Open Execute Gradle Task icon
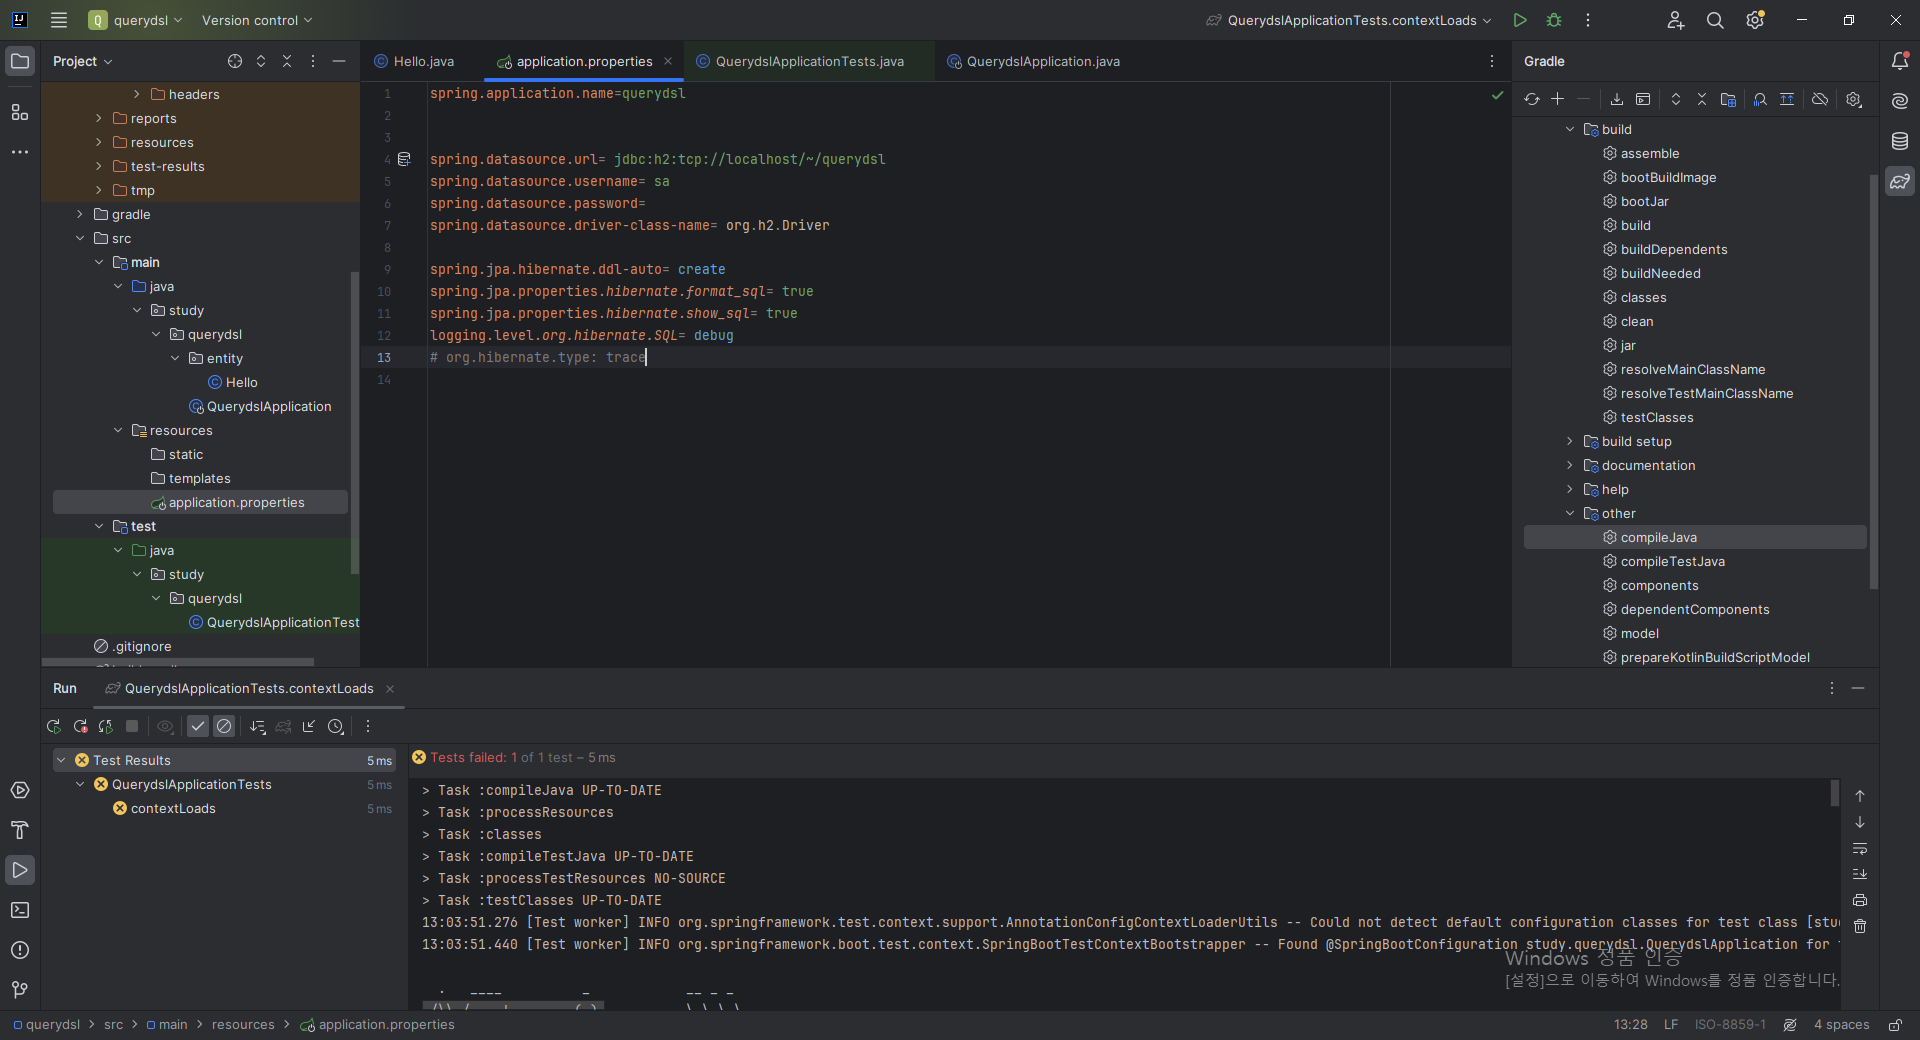1920x1040 pixels. [1643, 99]
